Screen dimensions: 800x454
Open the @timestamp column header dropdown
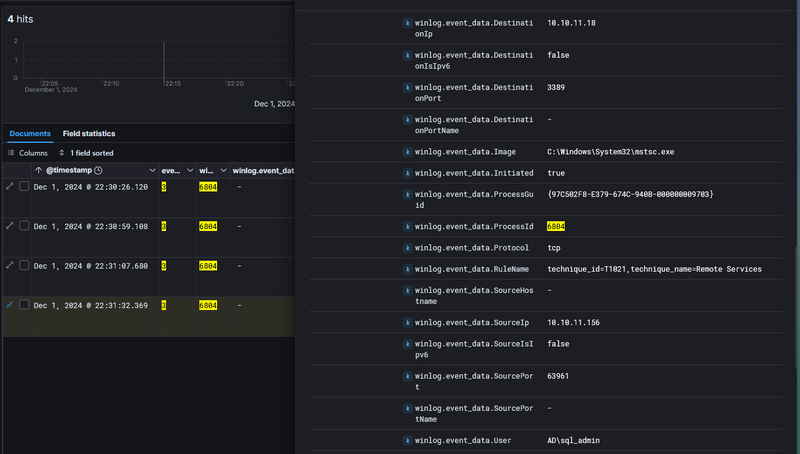151,171
